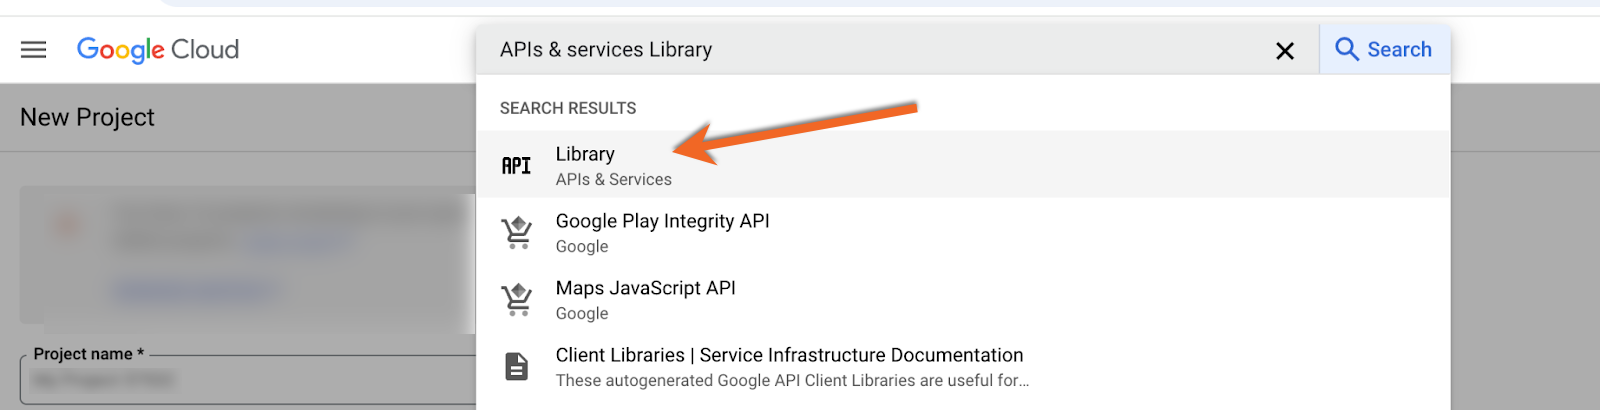Click the magnifying glass search icon
This screenshot has height=410, width=1600.
(x=1346, y=50)
